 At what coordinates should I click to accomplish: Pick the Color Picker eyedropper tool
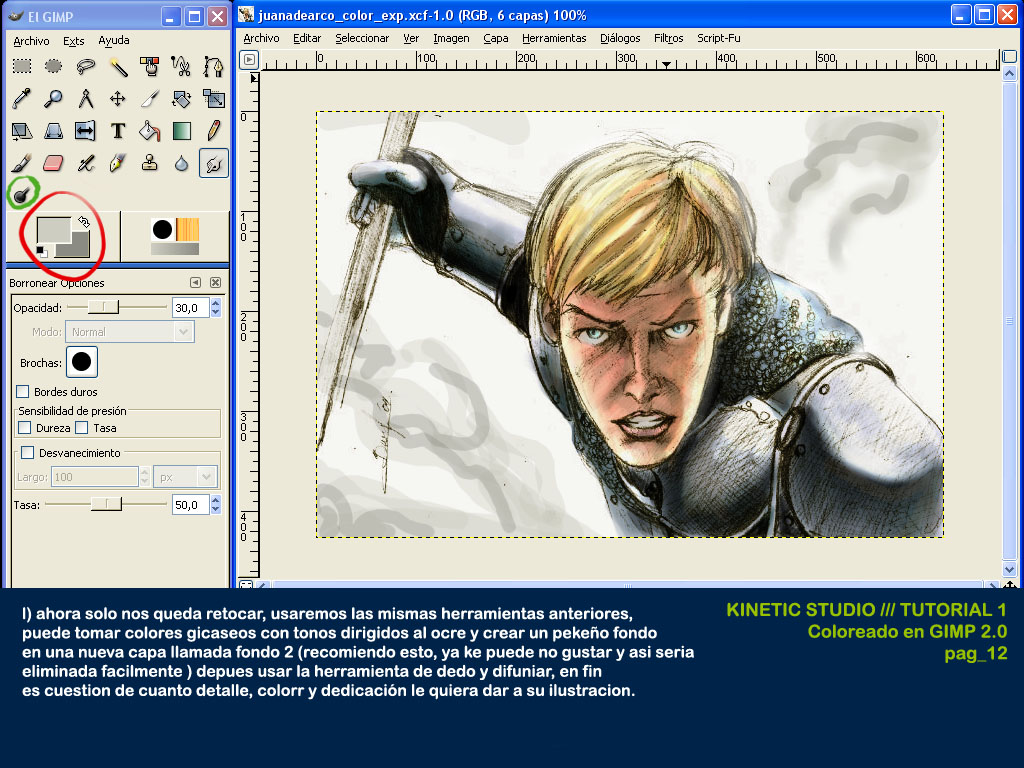point(22,99)
